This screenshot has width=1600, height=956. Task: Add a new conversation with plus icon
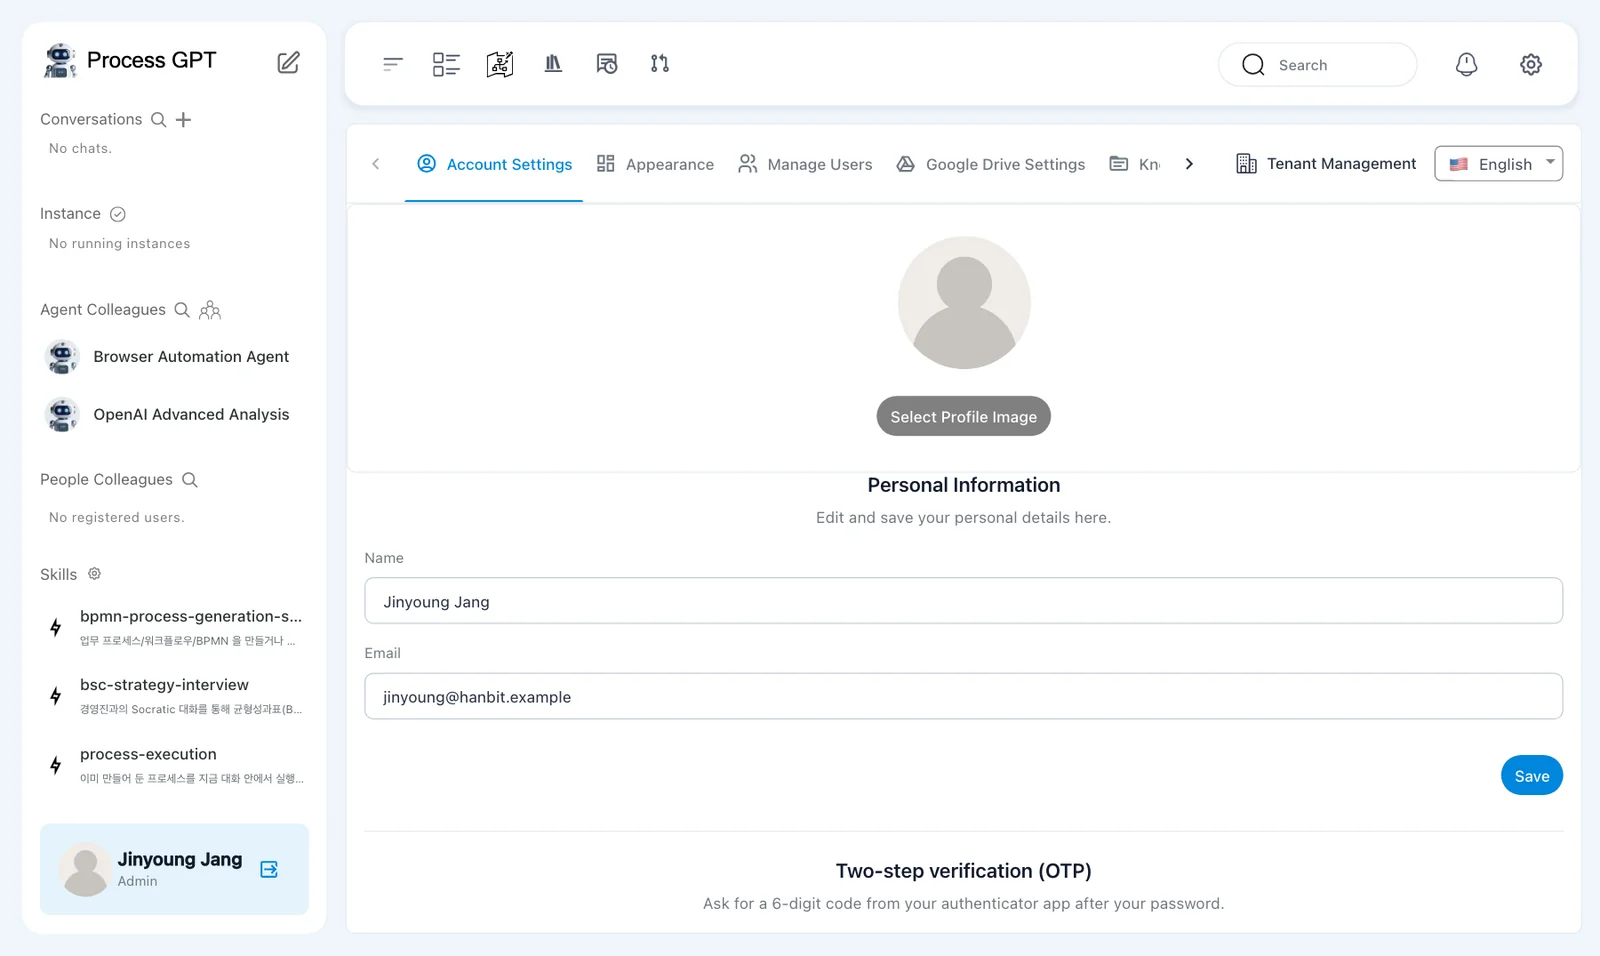183,120
